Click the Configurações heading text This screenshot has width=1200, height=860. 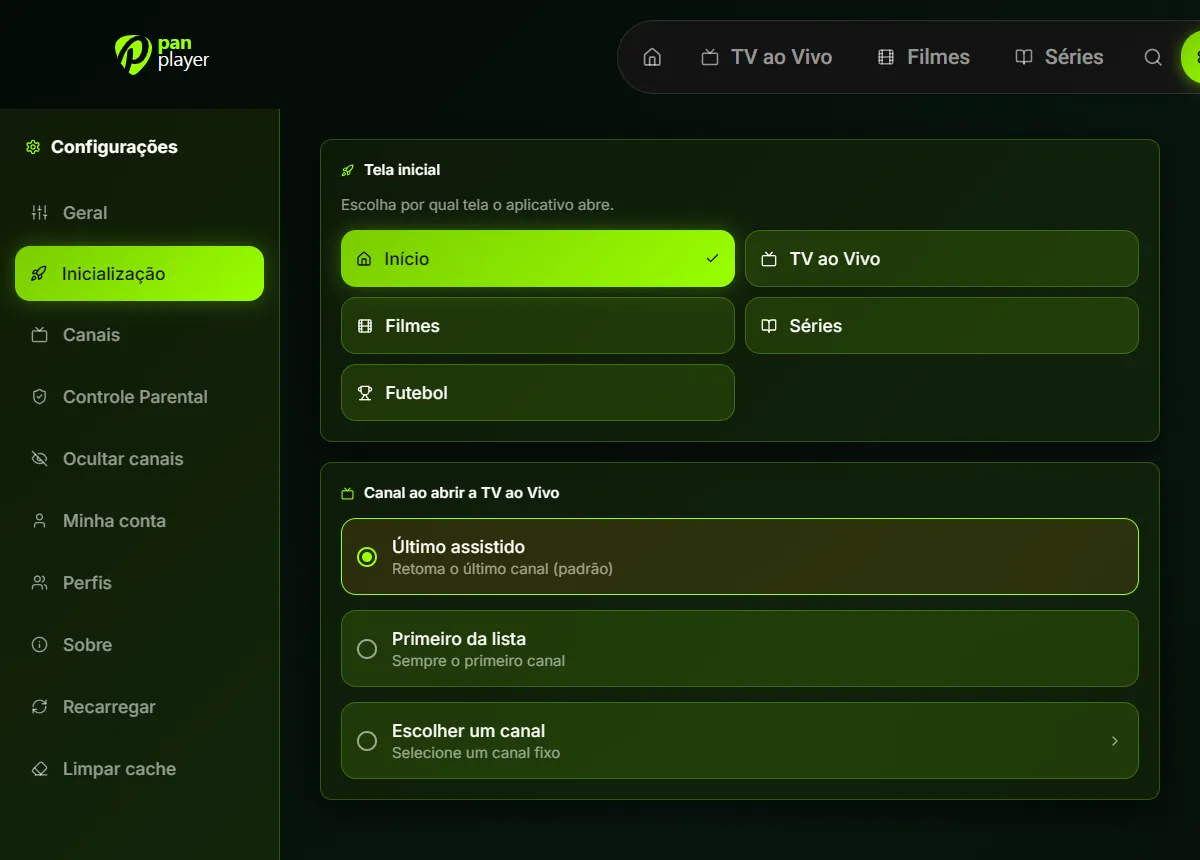114,147
